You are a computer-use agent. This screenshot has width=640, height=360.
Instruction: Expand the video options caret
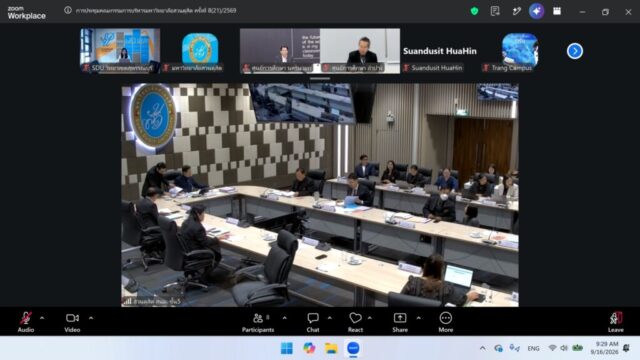(91, 318)
